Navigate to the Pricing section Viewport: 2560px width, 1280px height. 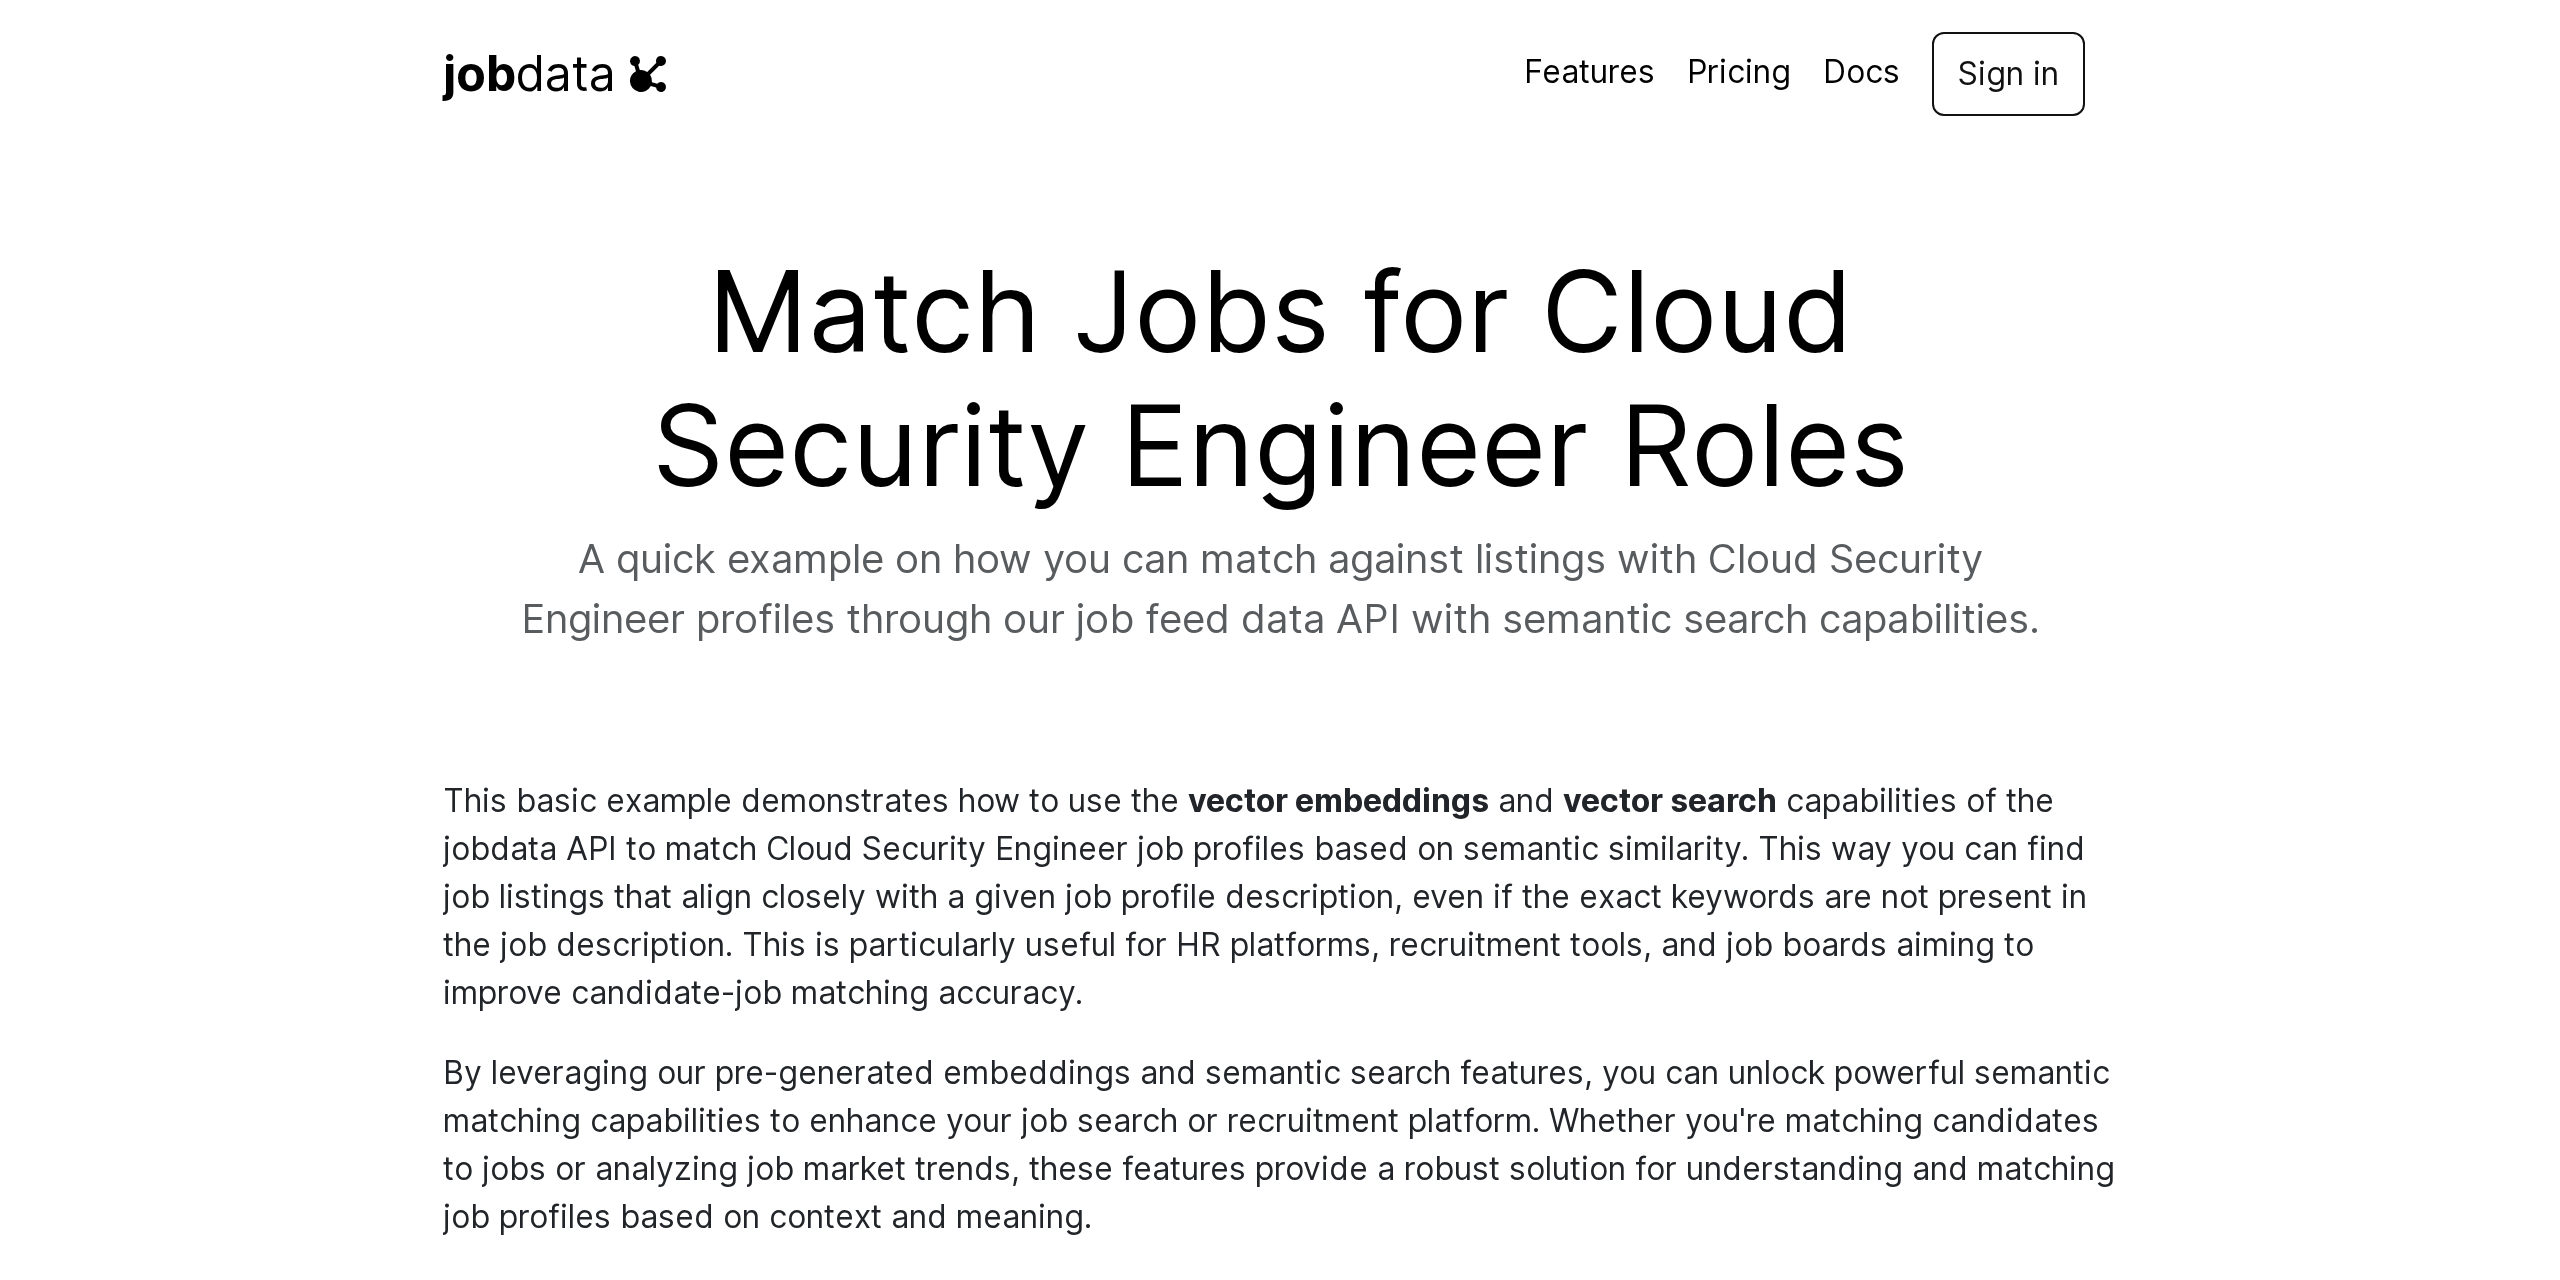[1739, 73]
